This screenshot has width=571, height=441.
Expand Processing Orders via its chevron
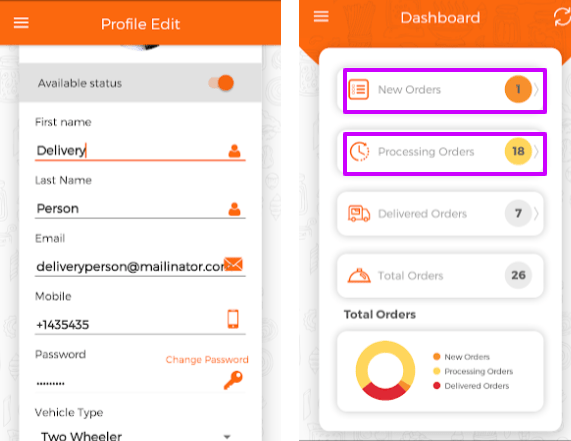[536, 151]
